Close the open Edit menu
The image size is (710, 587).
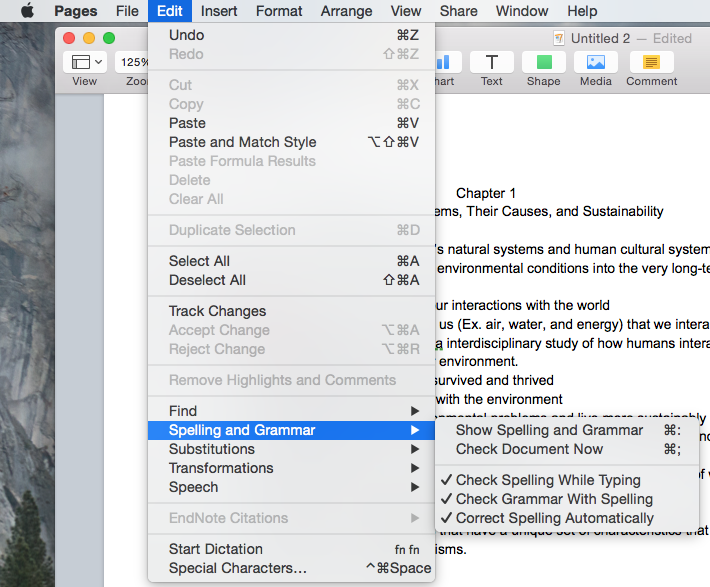170,11
